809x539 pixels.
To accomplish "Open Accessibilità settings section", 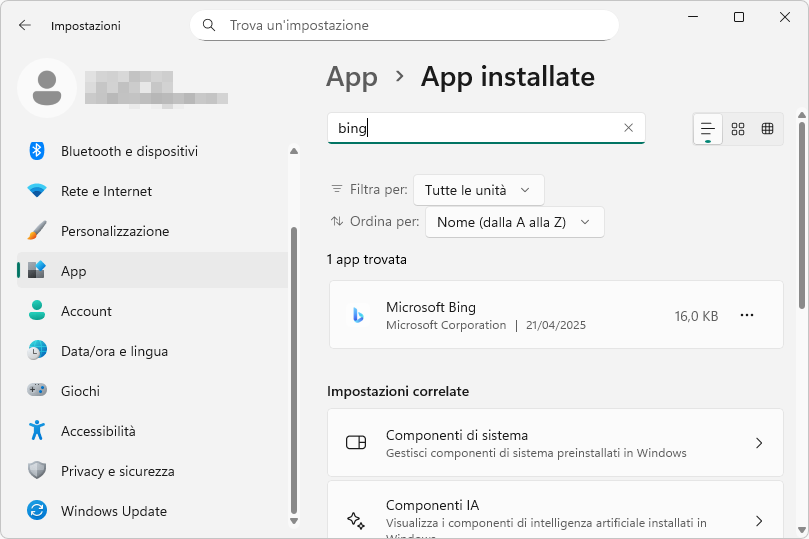I will click(x=153, y=431).
